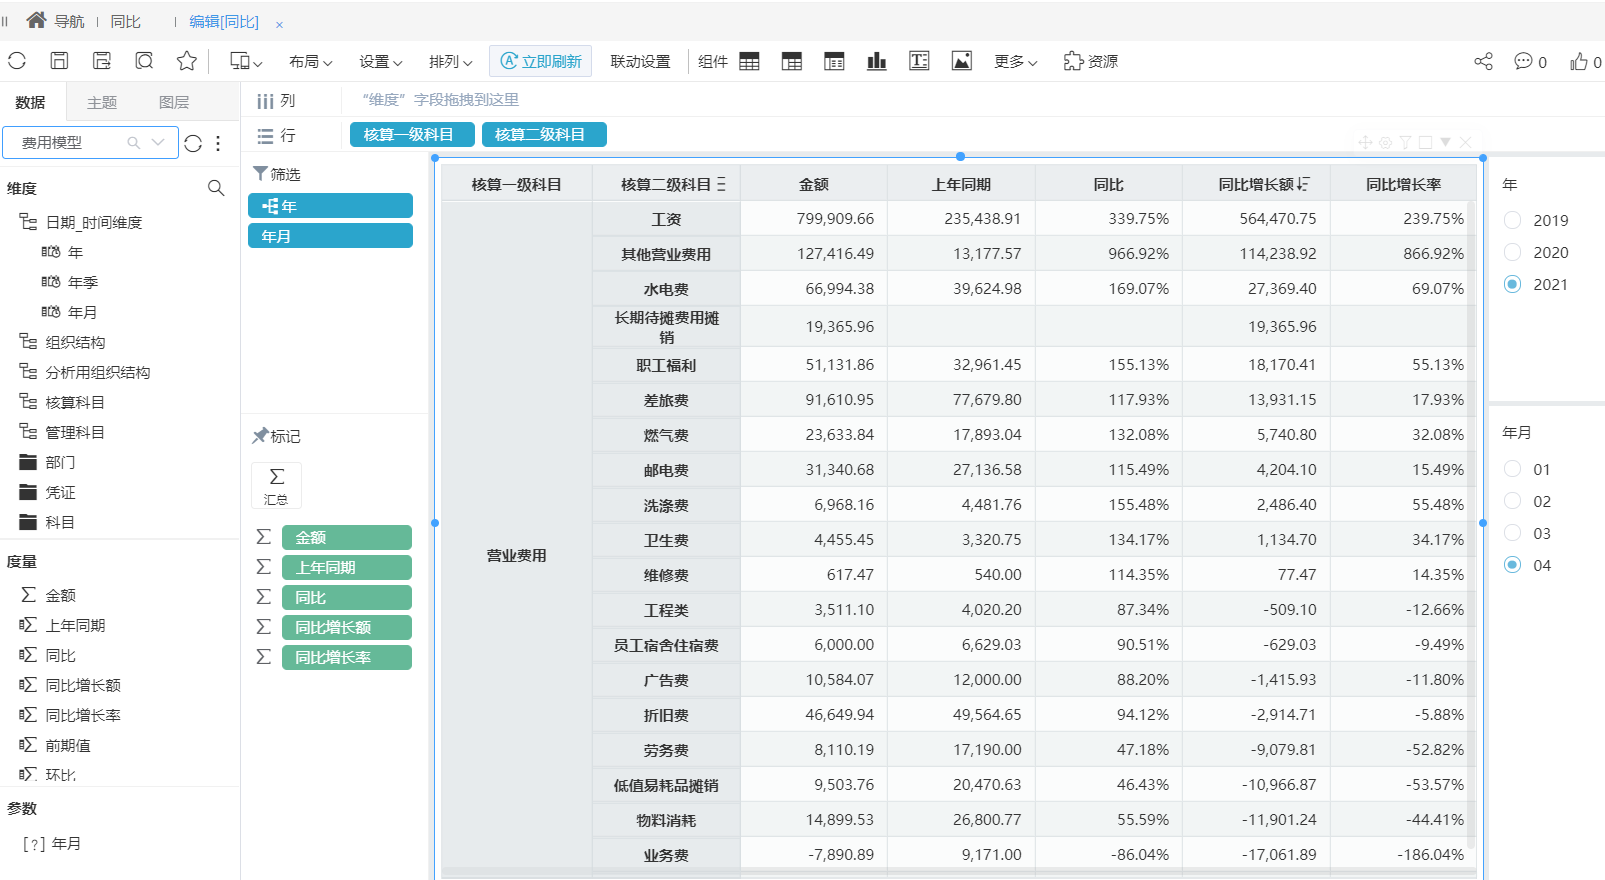Insert a text component
This screenshot has width=1605, height=880.
coord(919,61)
